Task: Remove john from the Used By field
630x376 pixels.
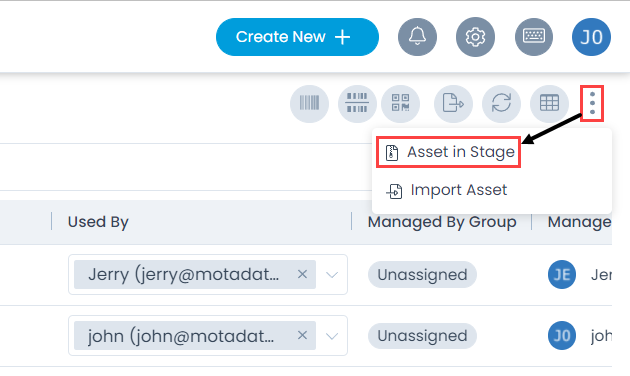Action: click(302, 335)
